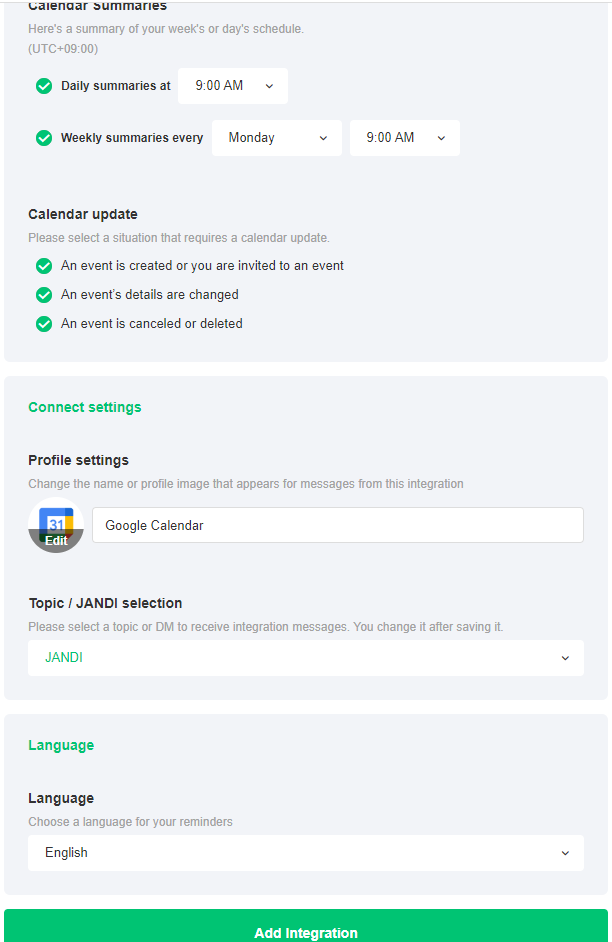This screenshot has width=612, height=942.
Task: Click the Language section heading in green
Action: coord(61,745)
